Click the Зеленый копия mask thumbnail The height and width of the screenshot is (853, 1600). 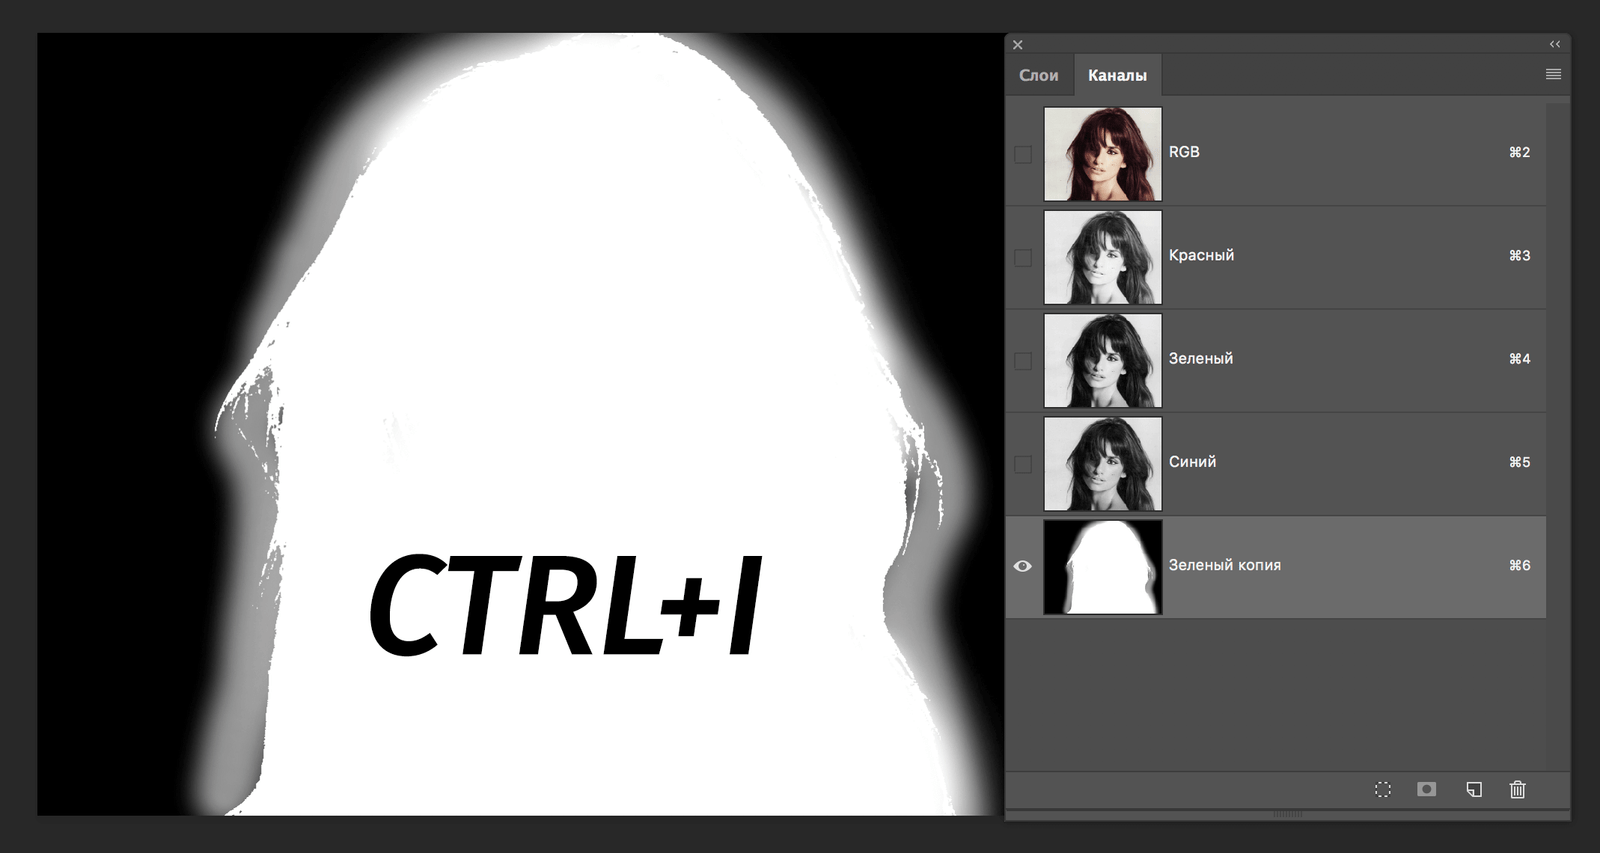1103,567
